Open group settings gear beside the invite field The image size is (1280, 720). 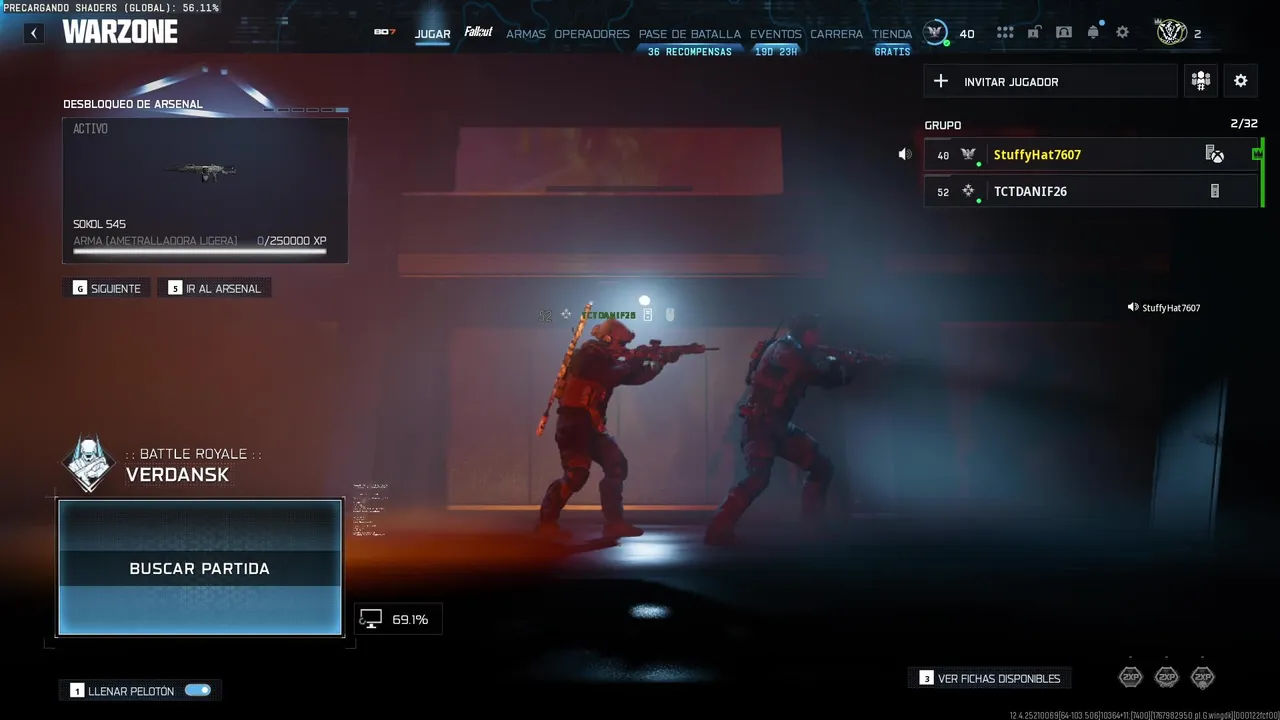(1241, 81)
